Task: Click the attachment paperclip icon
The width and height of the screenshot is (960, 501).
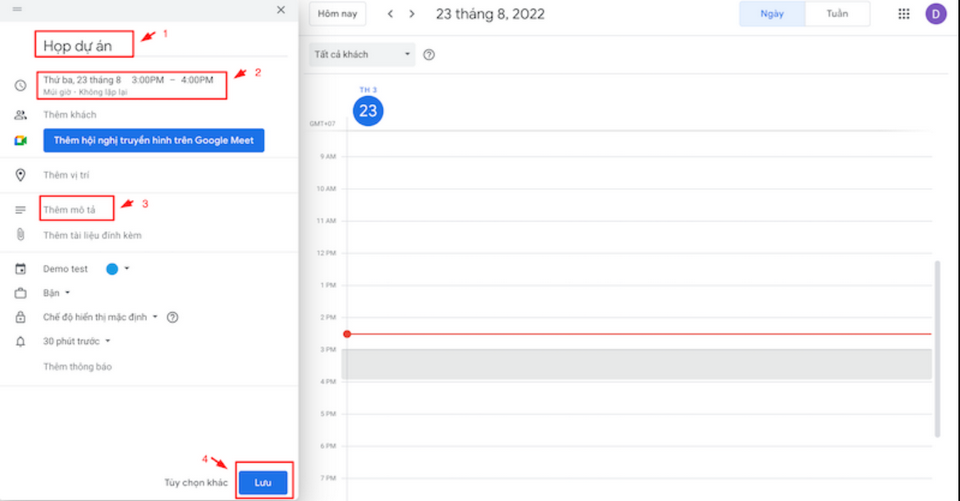Action: pyautogui.click(x=20, y=235)
